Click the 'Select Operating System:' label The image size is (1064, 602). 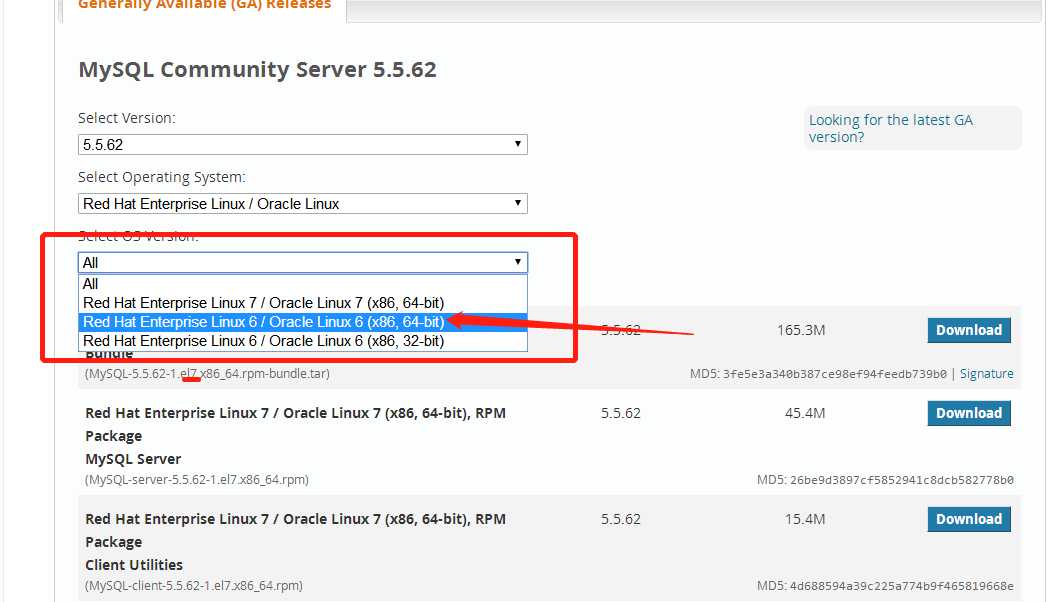pos(162,177)
